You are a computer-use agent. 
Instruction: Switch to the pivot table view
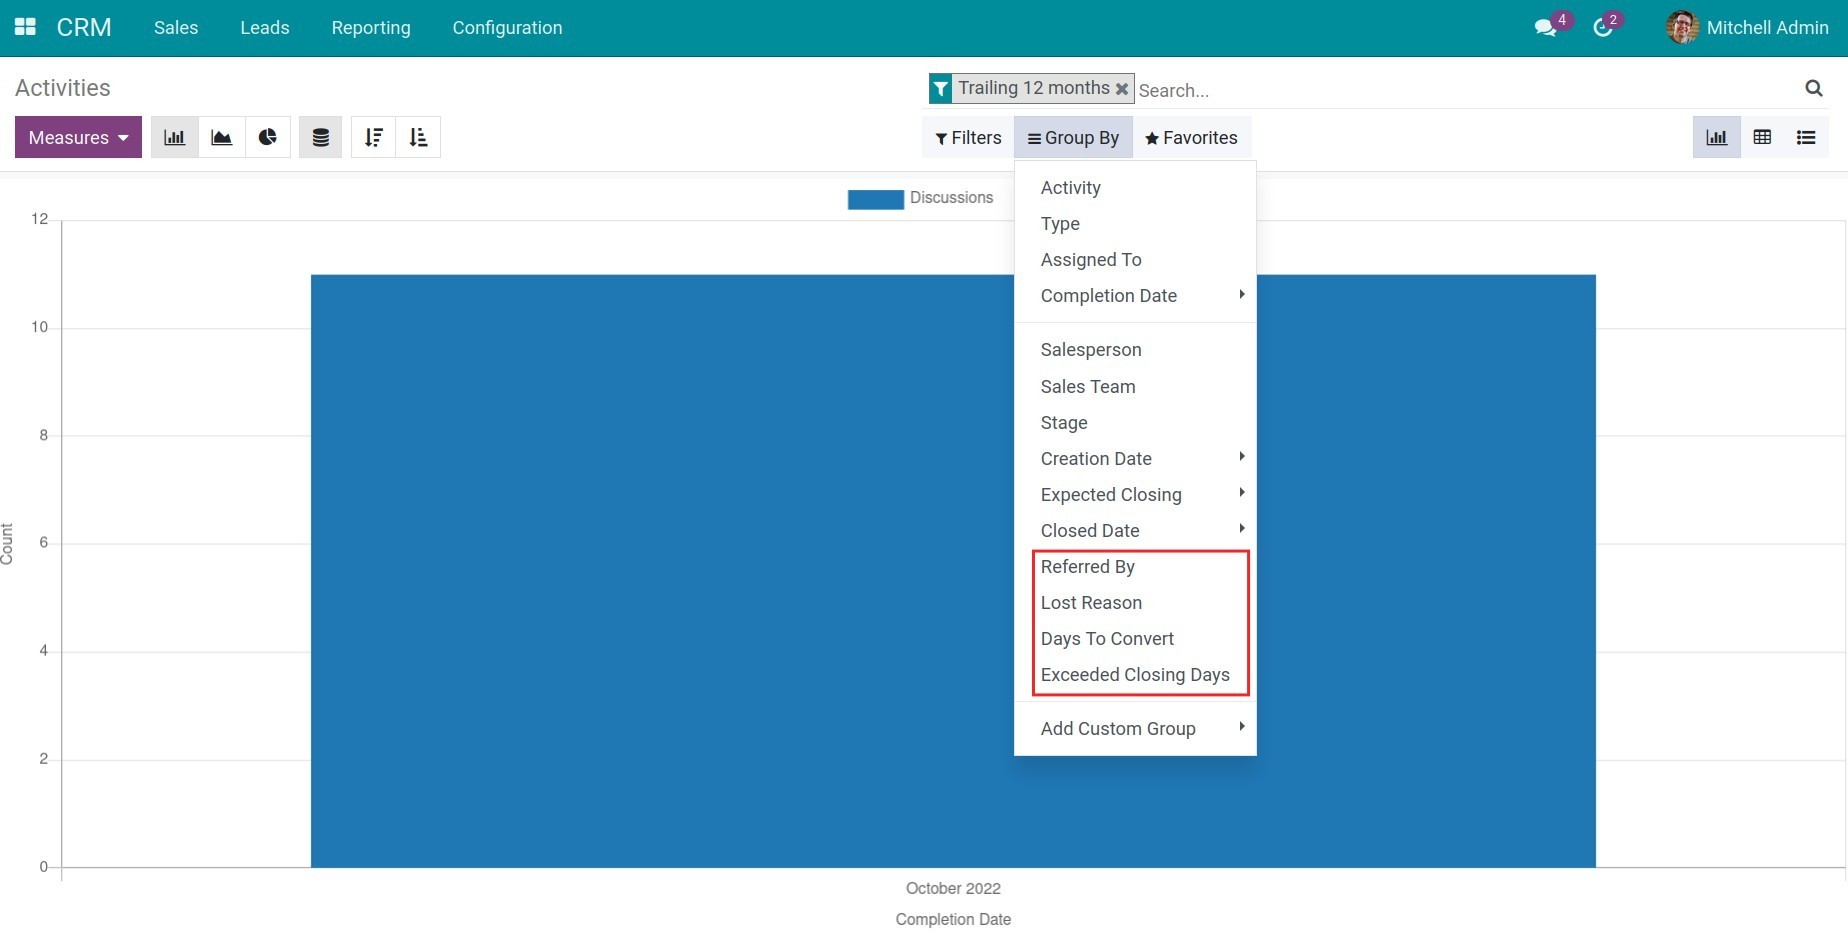tap(1763, 137)
